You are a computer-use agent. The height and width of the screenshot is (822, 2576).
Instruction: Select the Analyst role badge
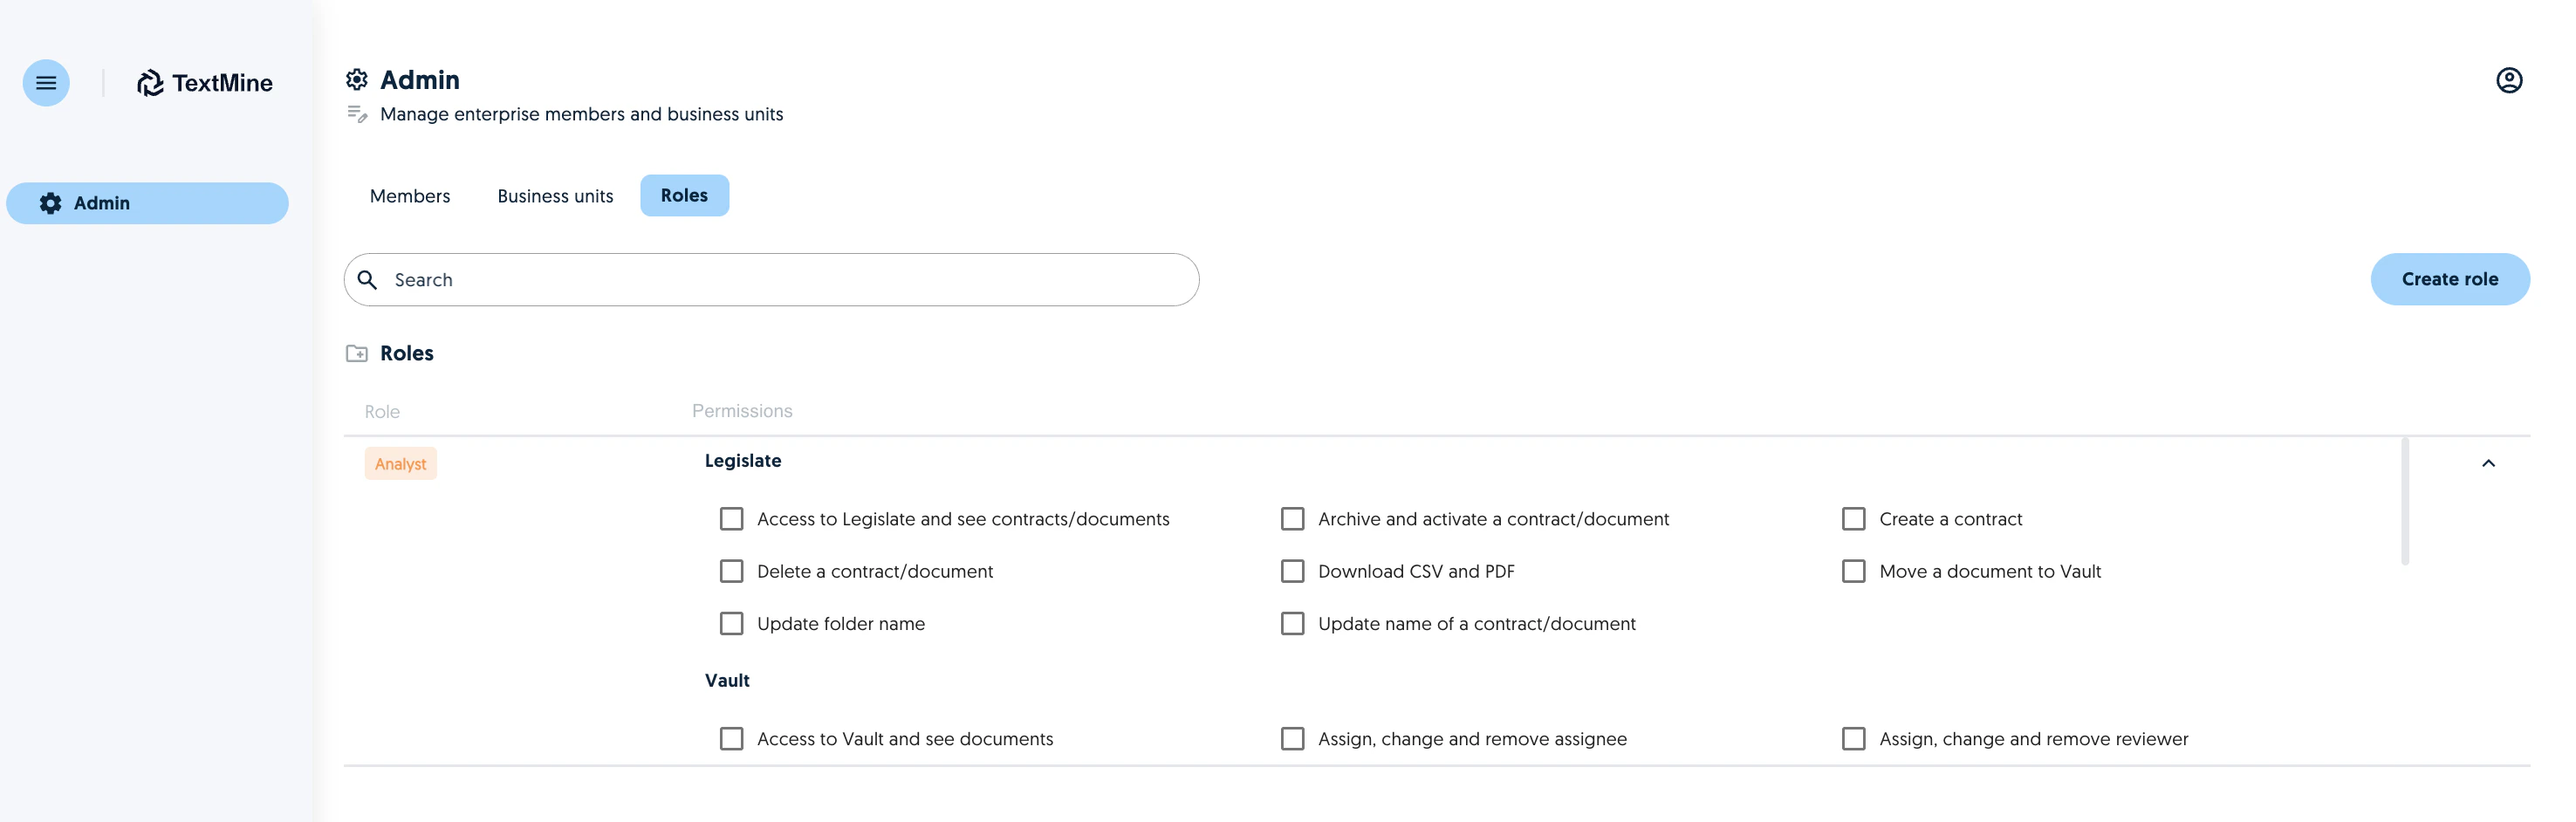[x=400, y=464]
